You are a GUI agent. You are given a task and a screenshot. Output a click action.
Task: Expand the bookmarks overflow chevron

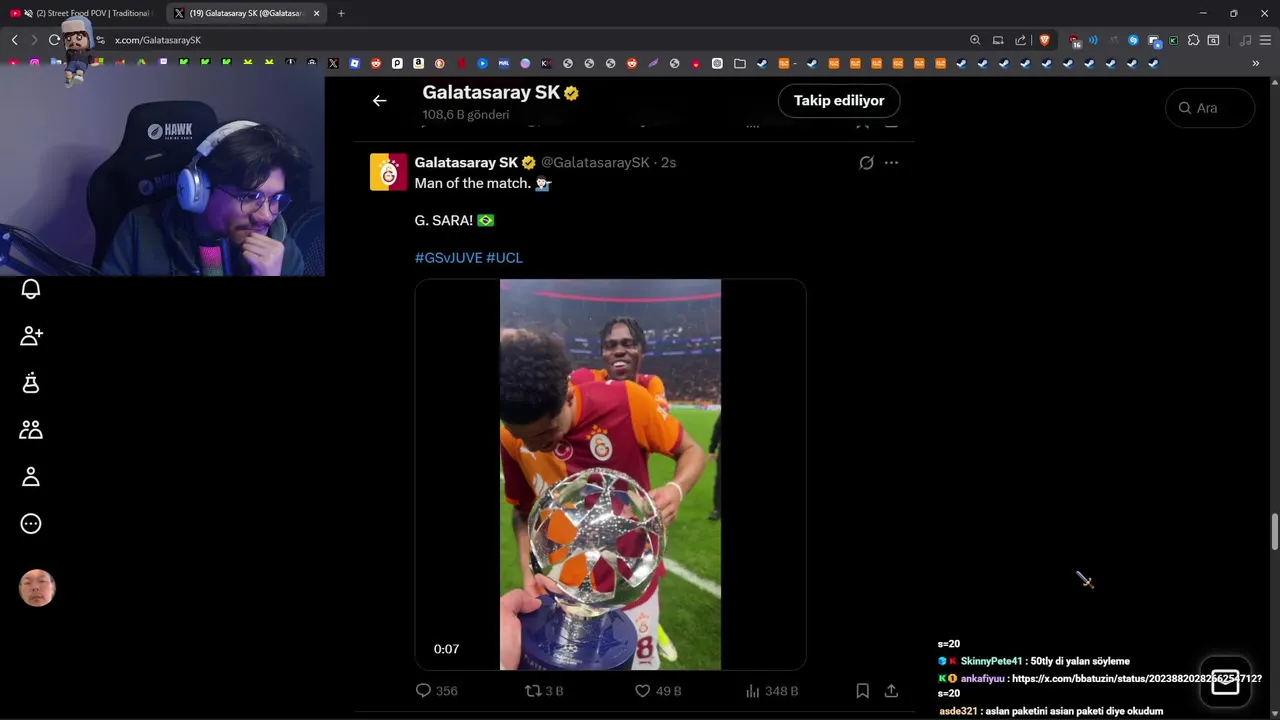pos(1255,63)
